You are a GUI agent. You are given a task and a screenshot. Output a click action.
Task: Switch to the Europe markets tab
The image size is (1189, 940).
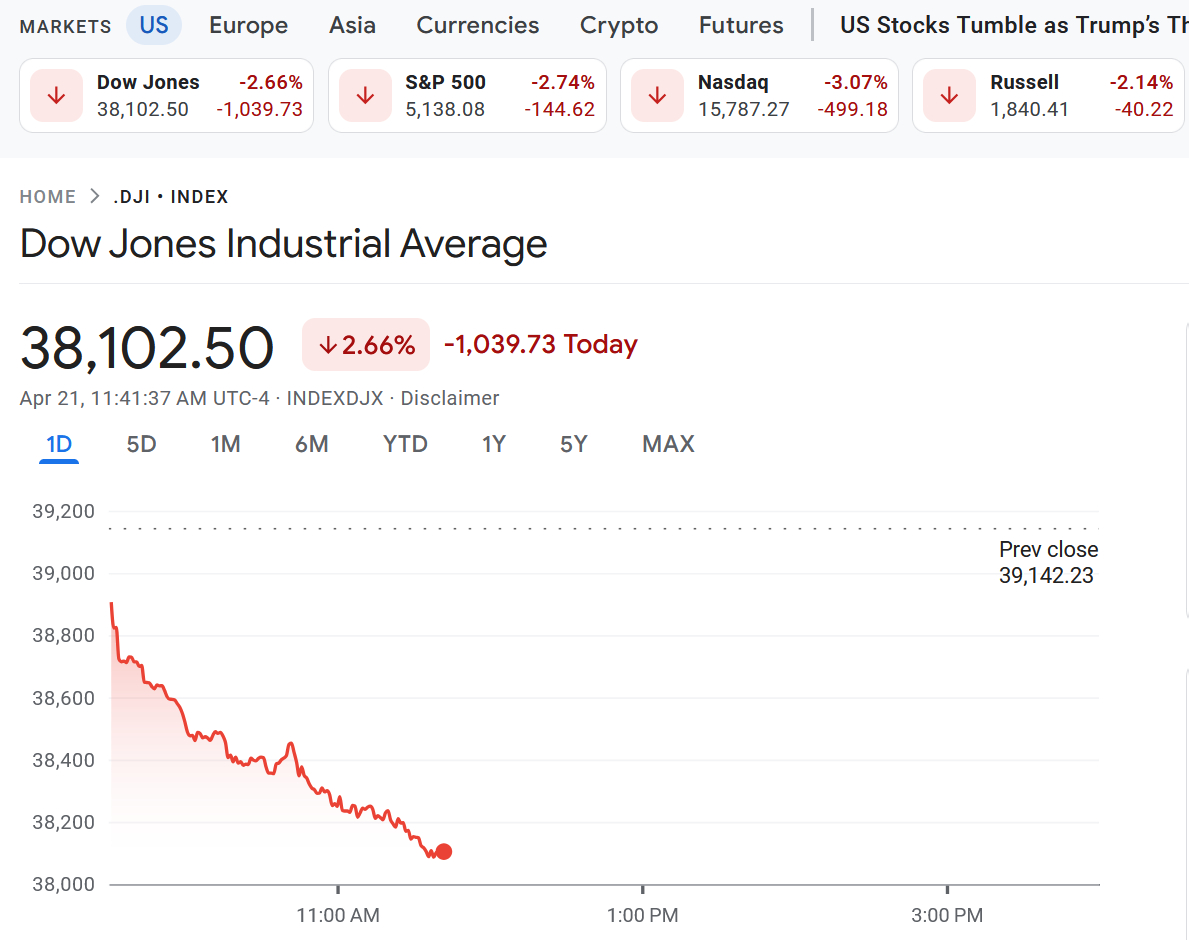click(x=248, y=25)
